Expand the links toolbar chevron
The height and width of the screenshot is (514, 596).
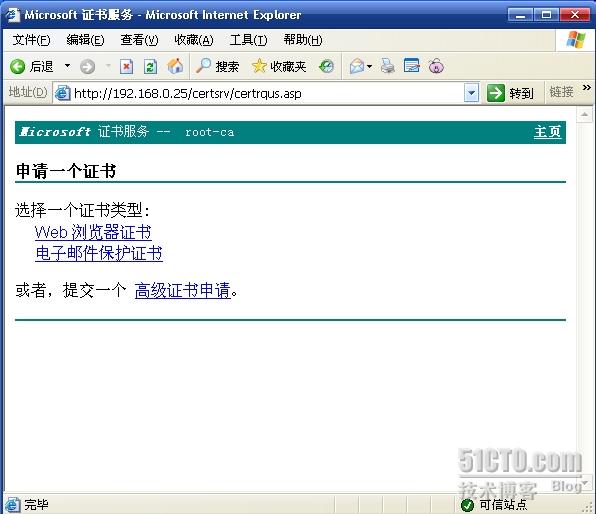coord(587,88)
